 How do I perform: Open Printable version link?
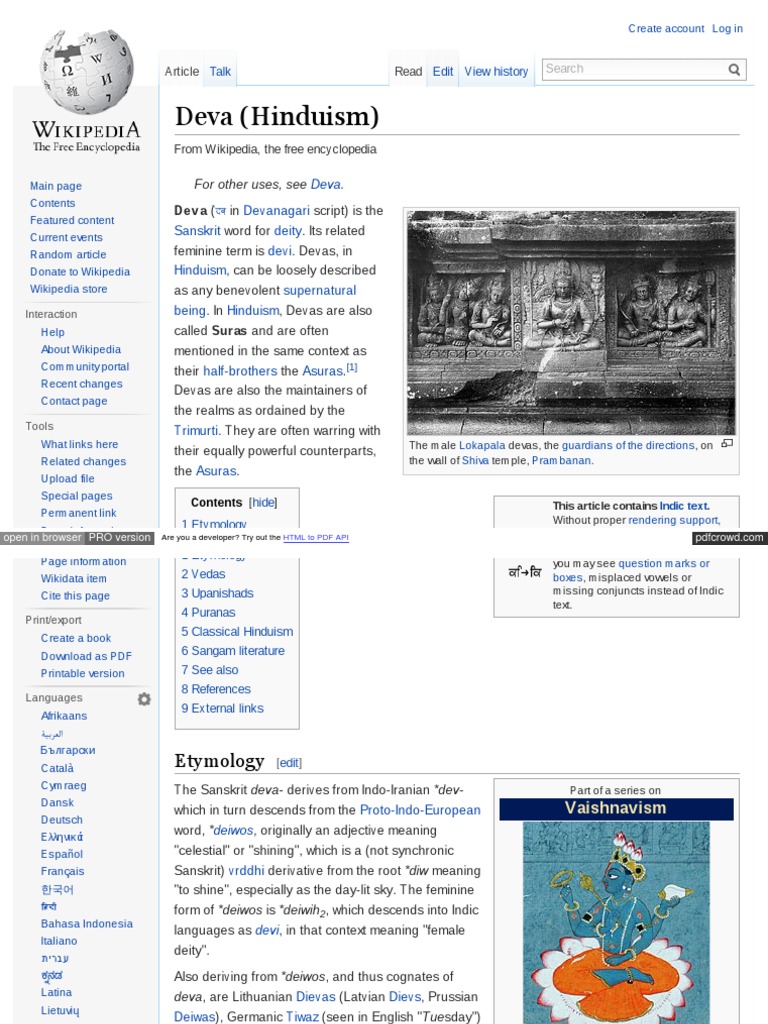[82, 673]
